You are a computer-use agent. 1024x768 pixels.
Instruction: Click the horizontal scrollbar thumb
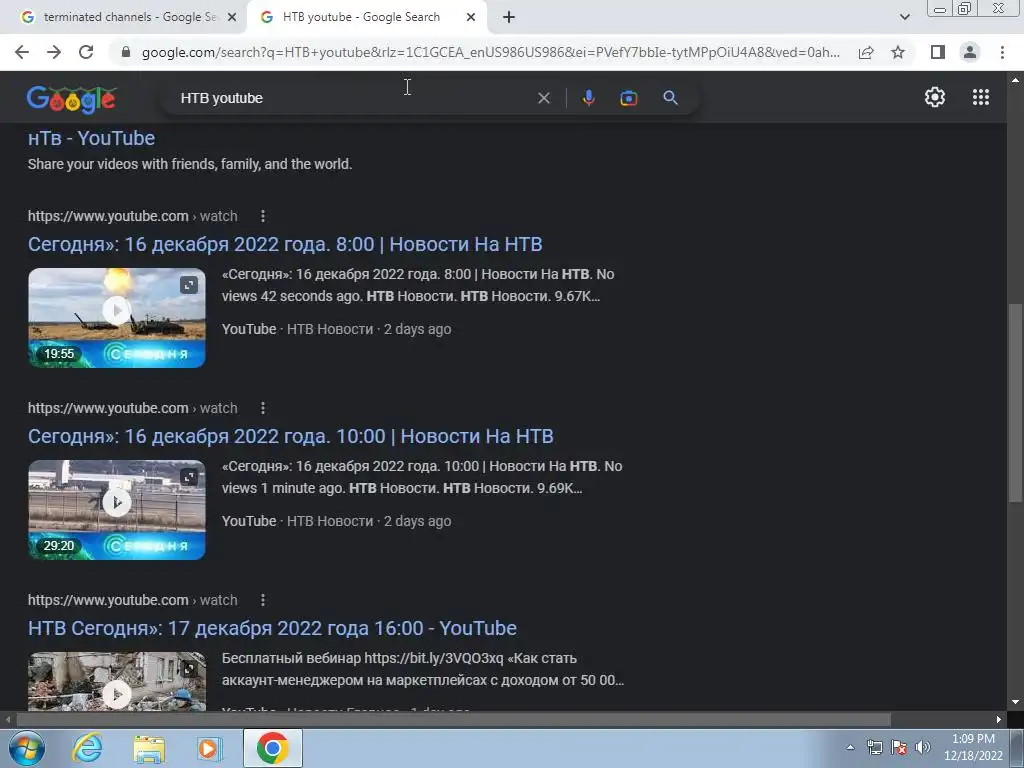tap(453, 720)
